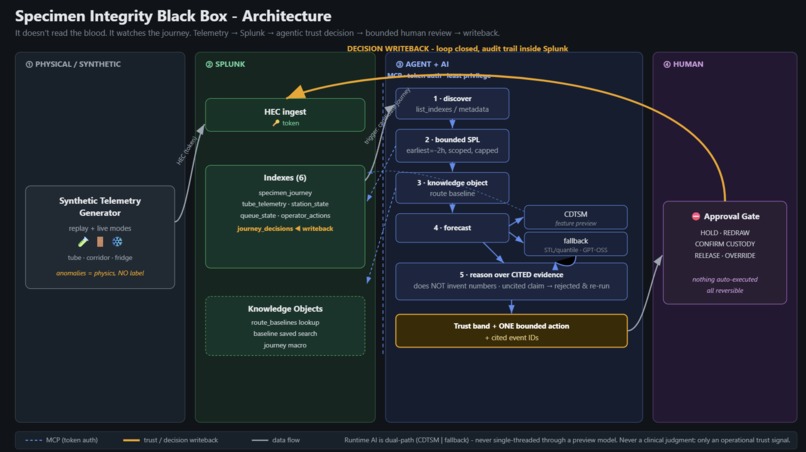Click the 'operator_actions' index name
The width and height of the screenshot is (806, 452).
click(x=306, y=215)
